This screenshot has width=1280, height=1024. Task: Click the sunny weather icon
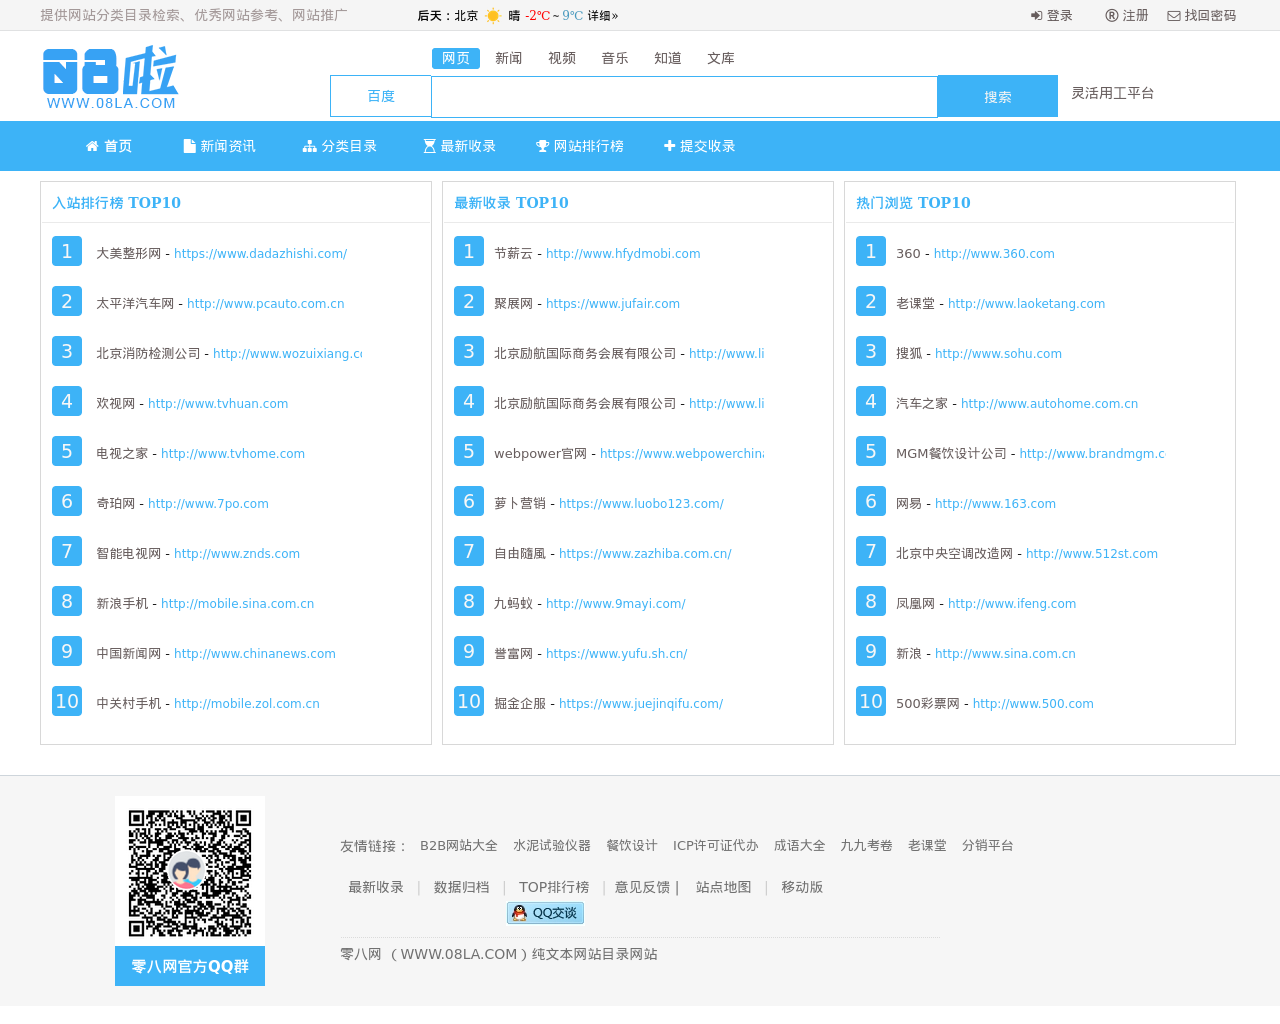coord(493,16)
